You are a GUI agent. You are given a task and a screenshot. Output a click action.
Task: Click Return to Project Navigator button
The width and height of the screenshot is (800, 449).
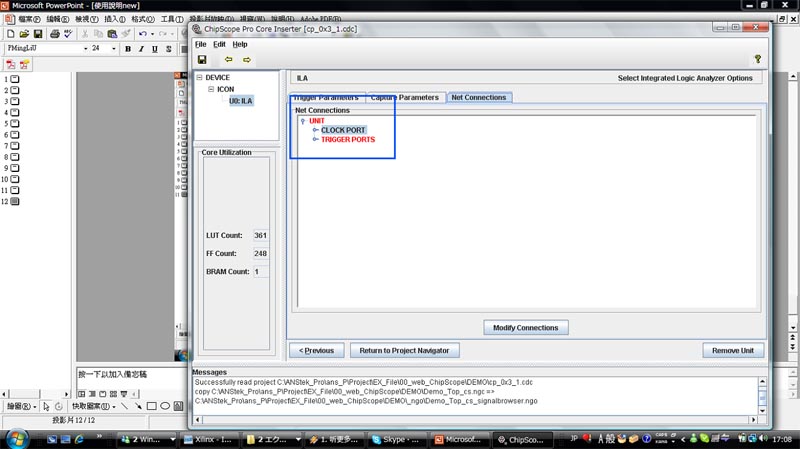[404, 351]
